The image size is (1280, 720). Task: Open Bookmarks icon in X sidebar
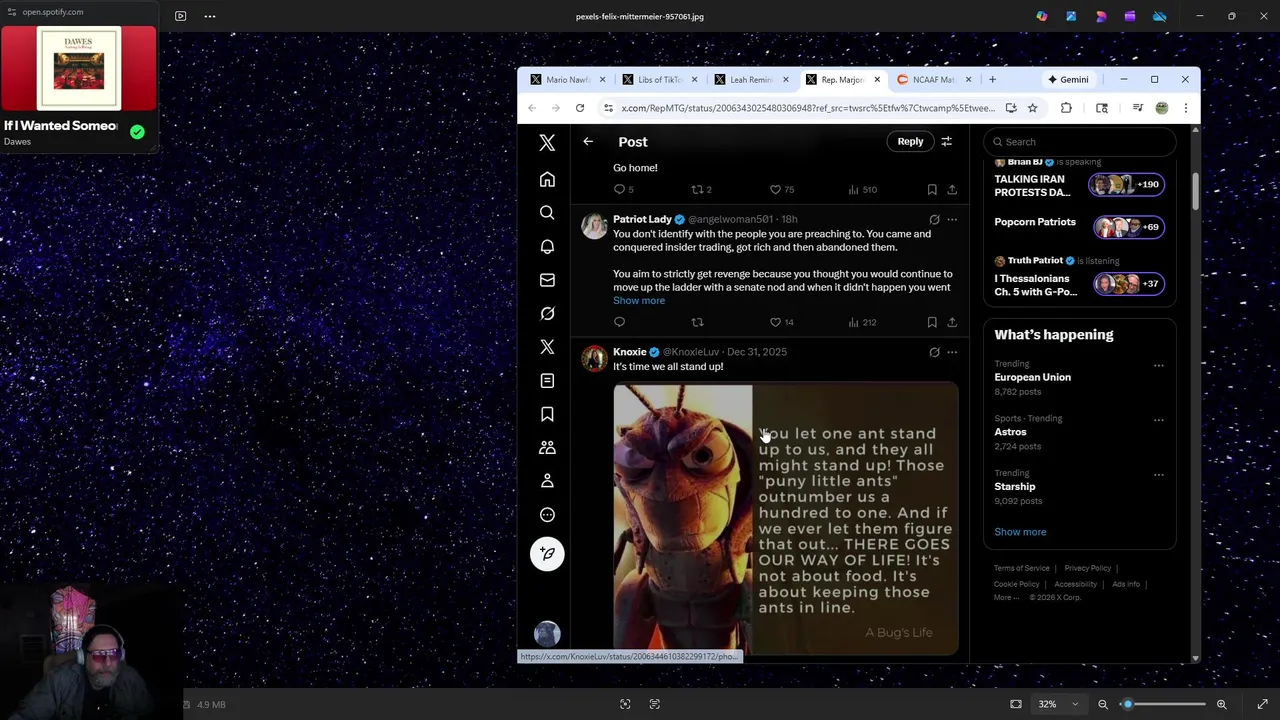547,414
